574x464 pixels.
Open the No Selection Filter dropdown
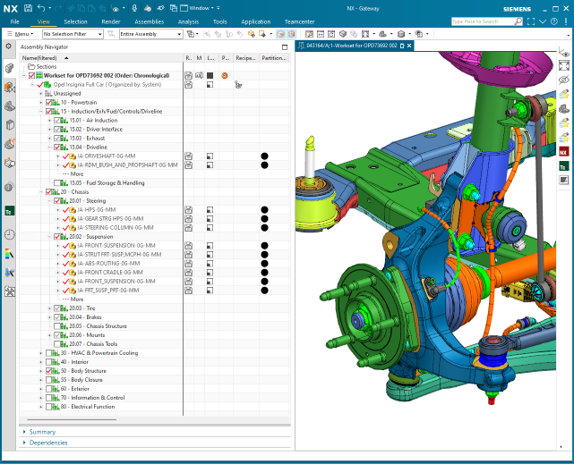tap(72, 34)
